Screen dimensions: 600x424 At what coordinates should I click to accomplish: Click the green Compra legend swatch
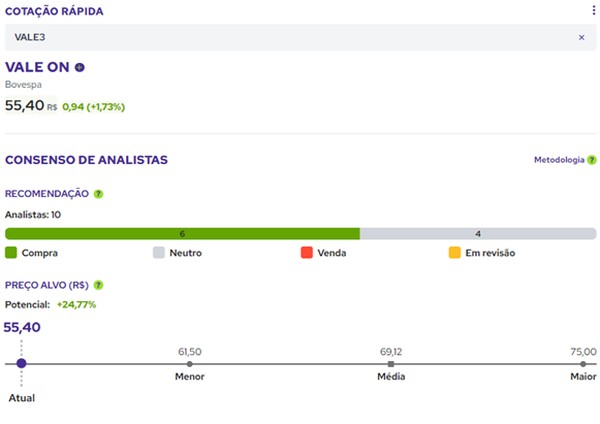point(11,253)
